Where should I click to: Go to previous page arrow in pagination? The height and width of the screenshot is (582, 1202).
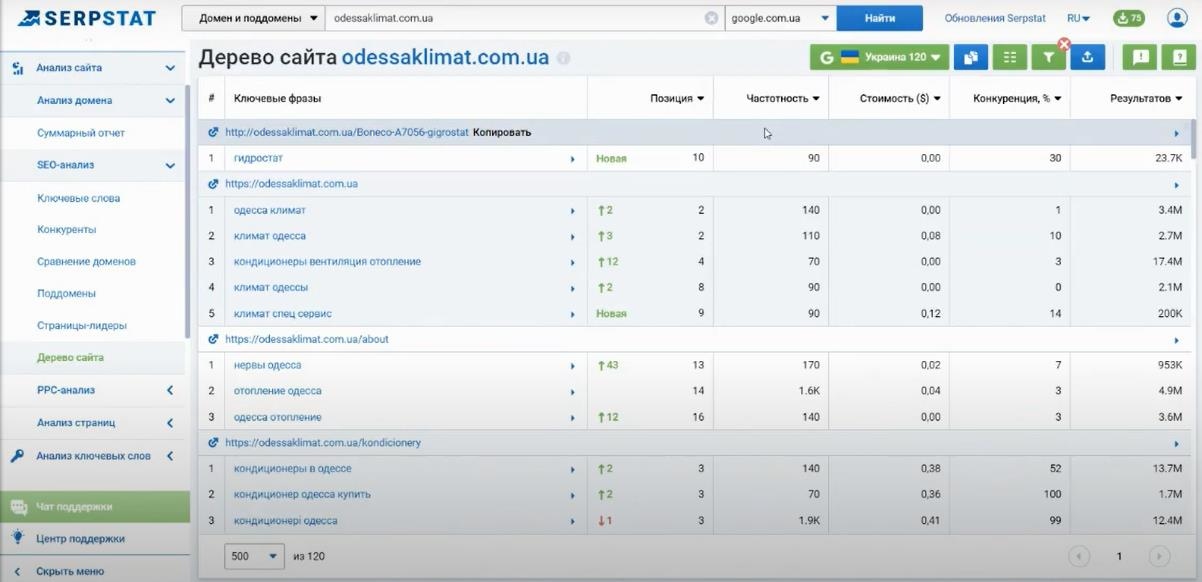pos(1079,556)
